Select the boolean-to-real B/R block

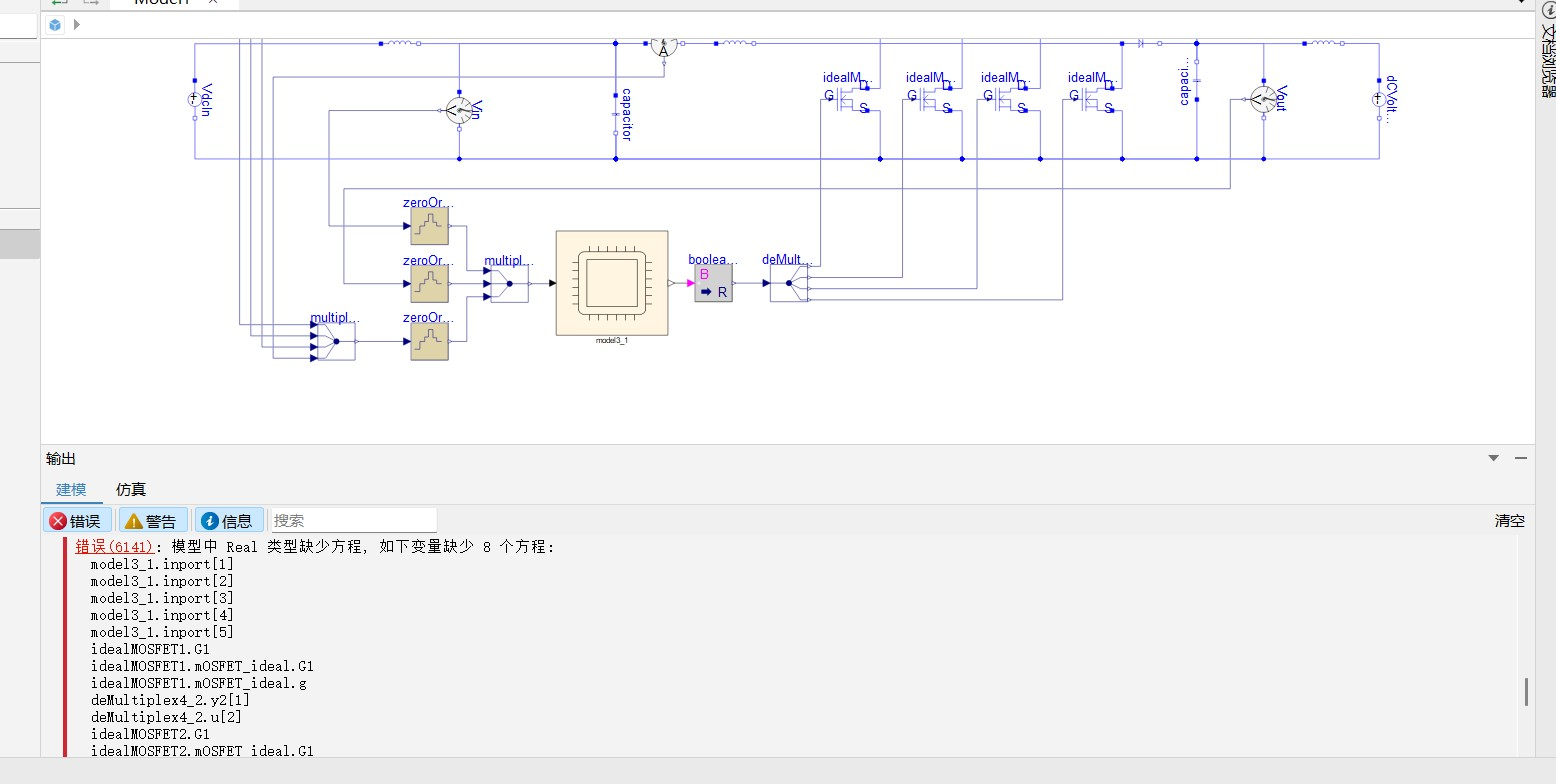(x=713, y=283)
